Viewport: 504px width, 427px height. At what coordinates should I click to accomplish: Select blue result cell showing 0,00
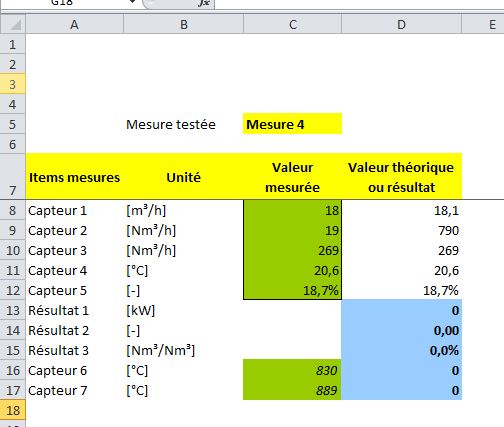[402, 330]
